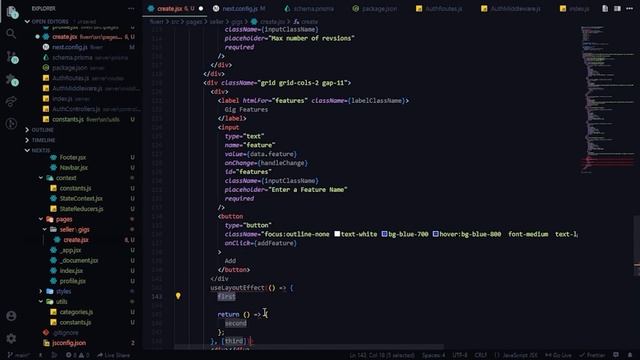Switch to the schema.prisma tab
The width and height of the screenshot is (640, 360).
tap(309, 9)
